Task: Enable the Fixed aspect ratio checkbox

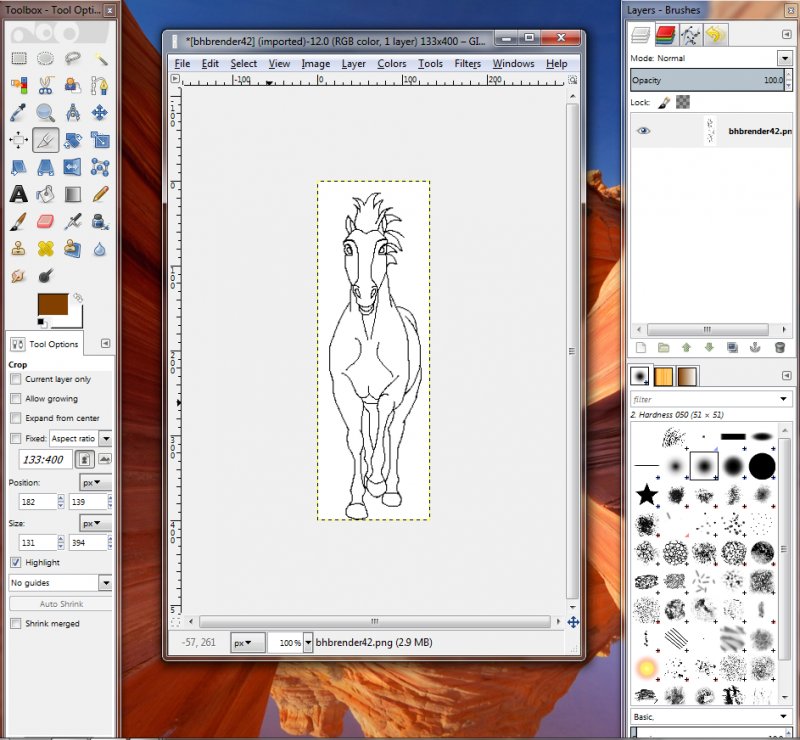Action: tap(16, 438)
